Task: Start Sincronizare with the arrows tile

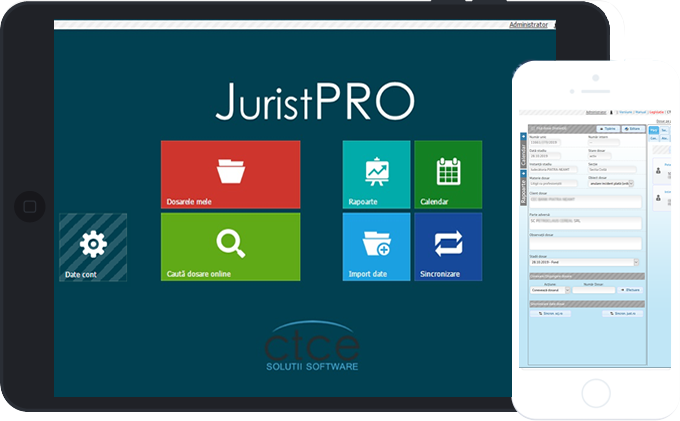Action: 448,247
